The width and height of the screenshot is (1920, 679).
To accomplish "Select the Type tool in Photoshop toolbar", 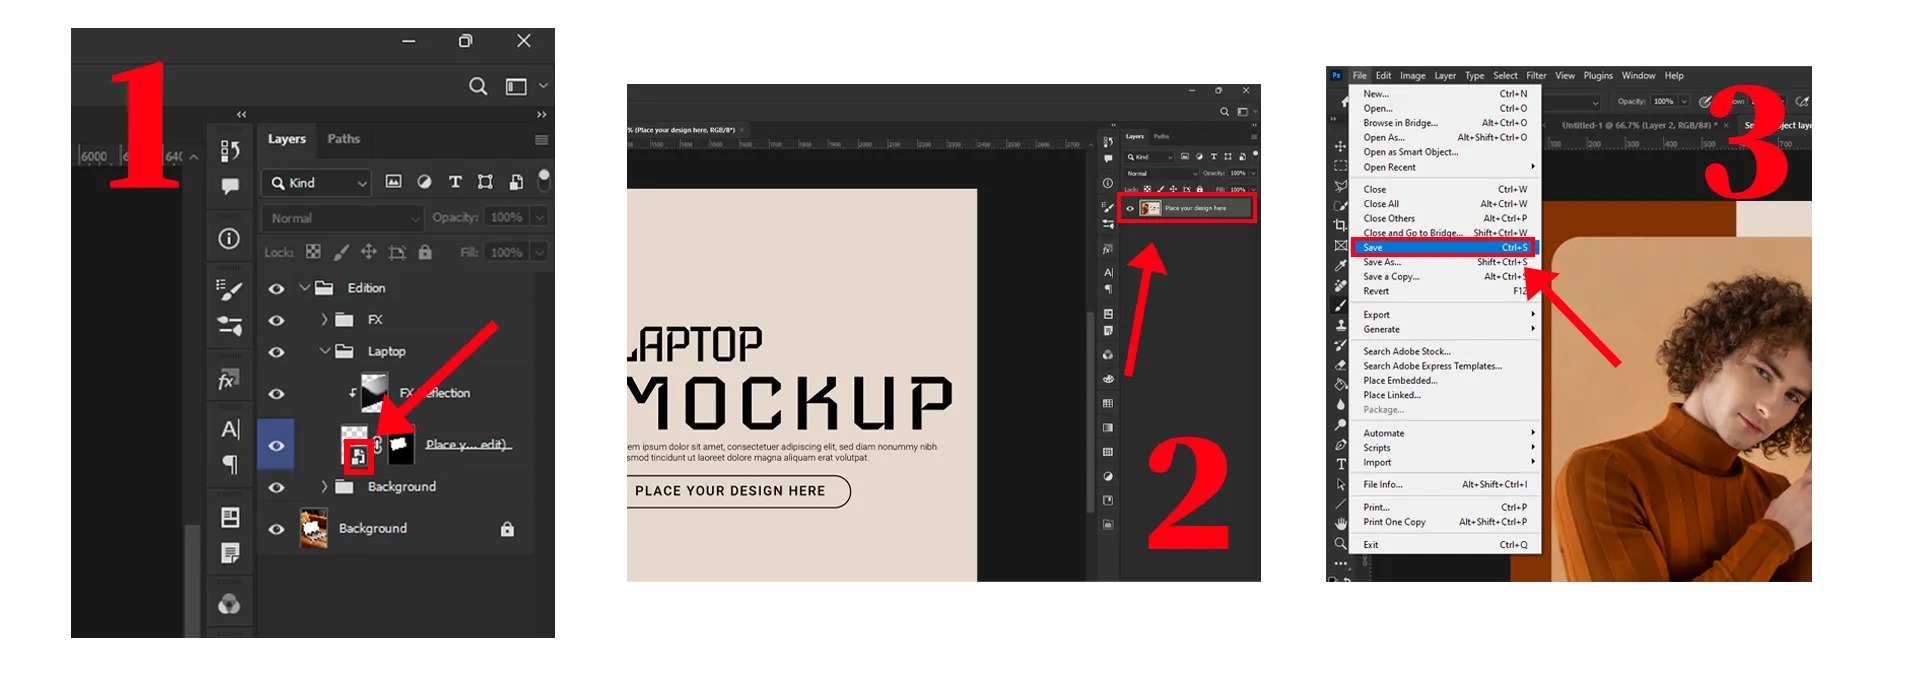I will pos(1341,464).
